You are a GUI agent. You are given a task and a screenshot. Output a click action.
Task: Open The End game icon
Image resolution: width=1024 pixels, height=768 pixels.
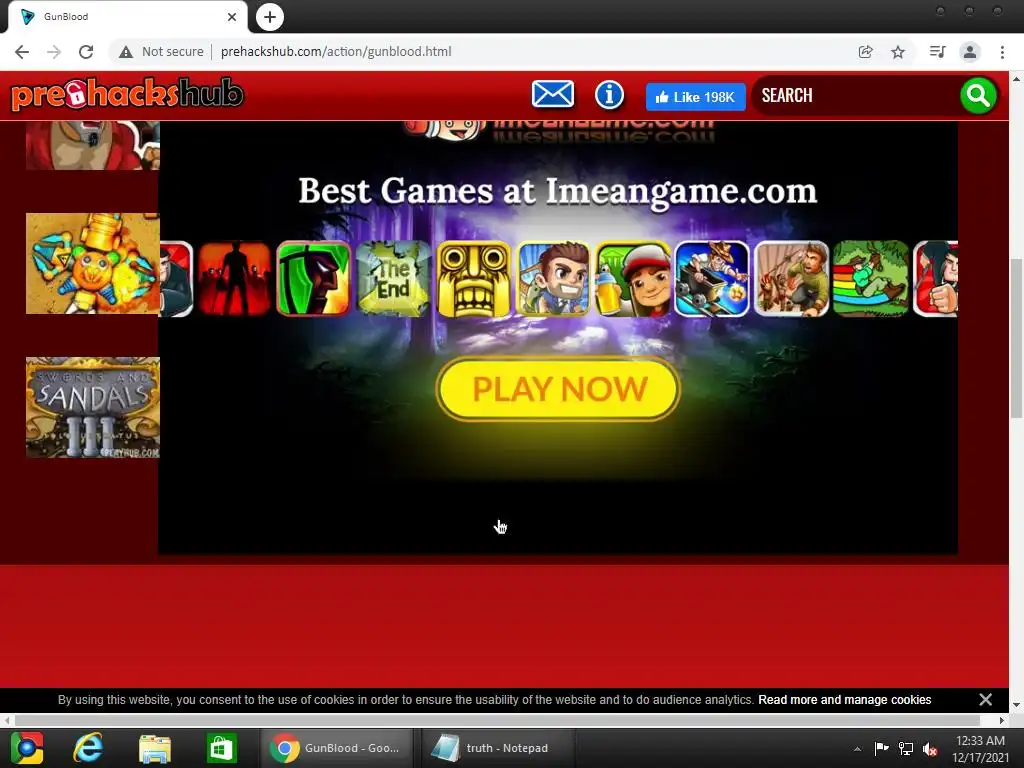point(393,279)
